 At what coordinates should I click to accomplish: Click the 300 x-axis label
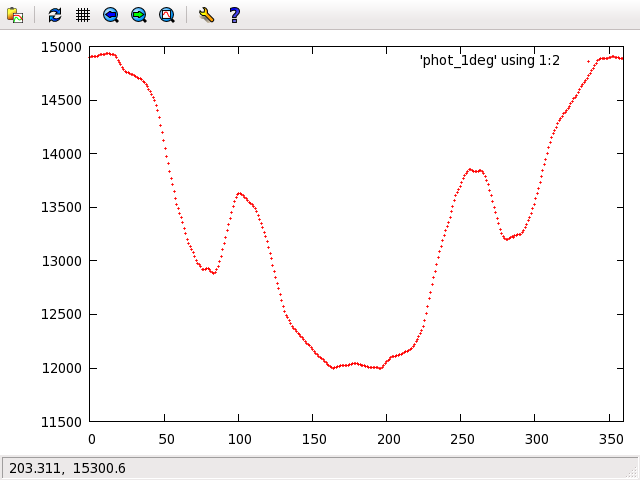(536, 439)
